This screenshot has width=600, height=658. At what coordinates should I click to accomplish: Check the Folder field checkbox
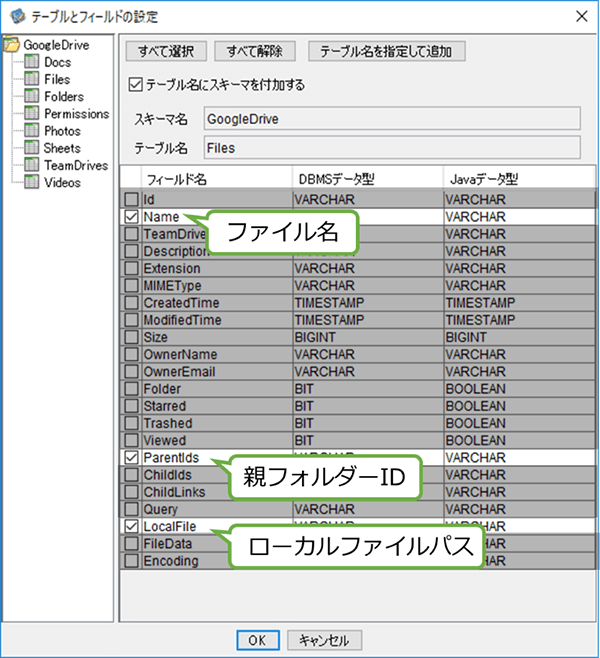tap(131, 389)
